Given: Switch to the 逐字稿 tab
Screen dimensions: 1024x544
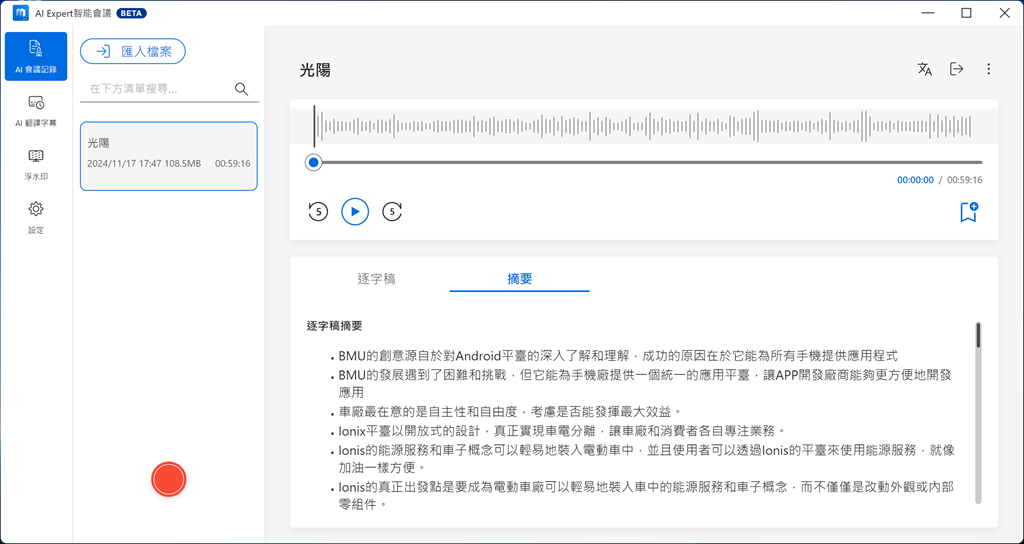Looking at the screenshot, I should pyautogui.click(x=376, y=279).
